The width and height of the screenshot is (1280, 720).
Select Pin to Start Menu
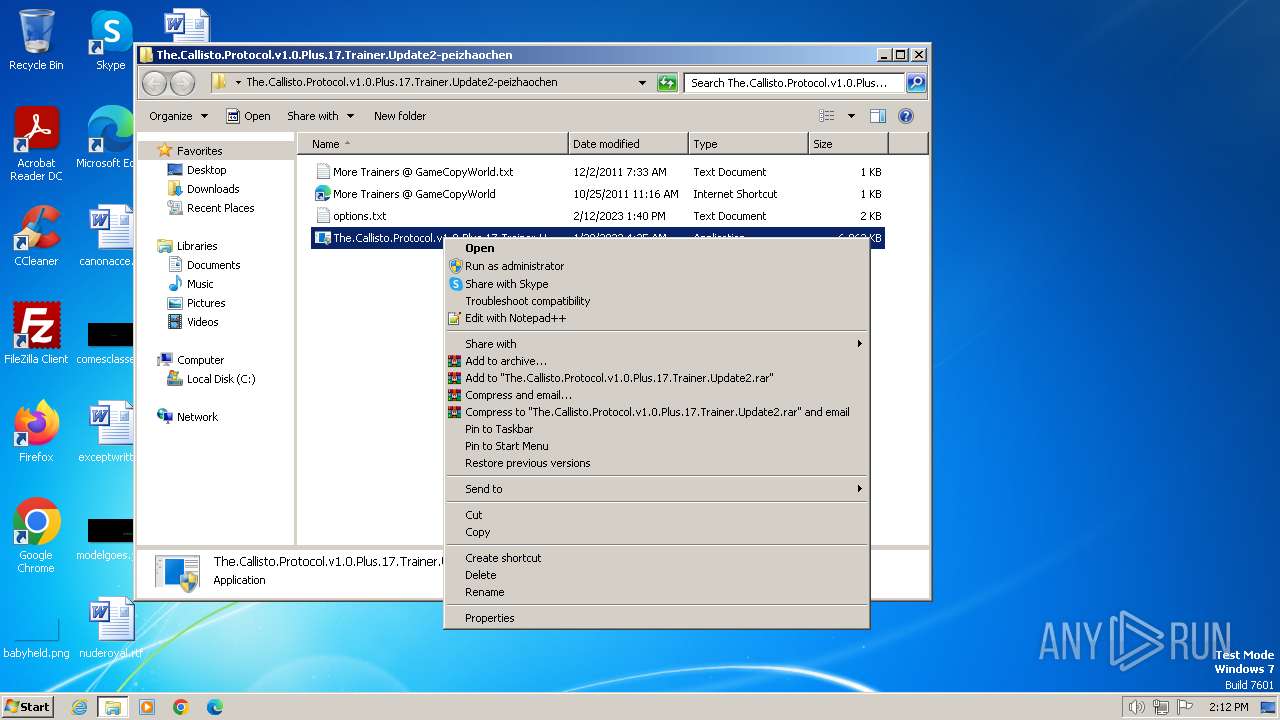tap(656, 446)
